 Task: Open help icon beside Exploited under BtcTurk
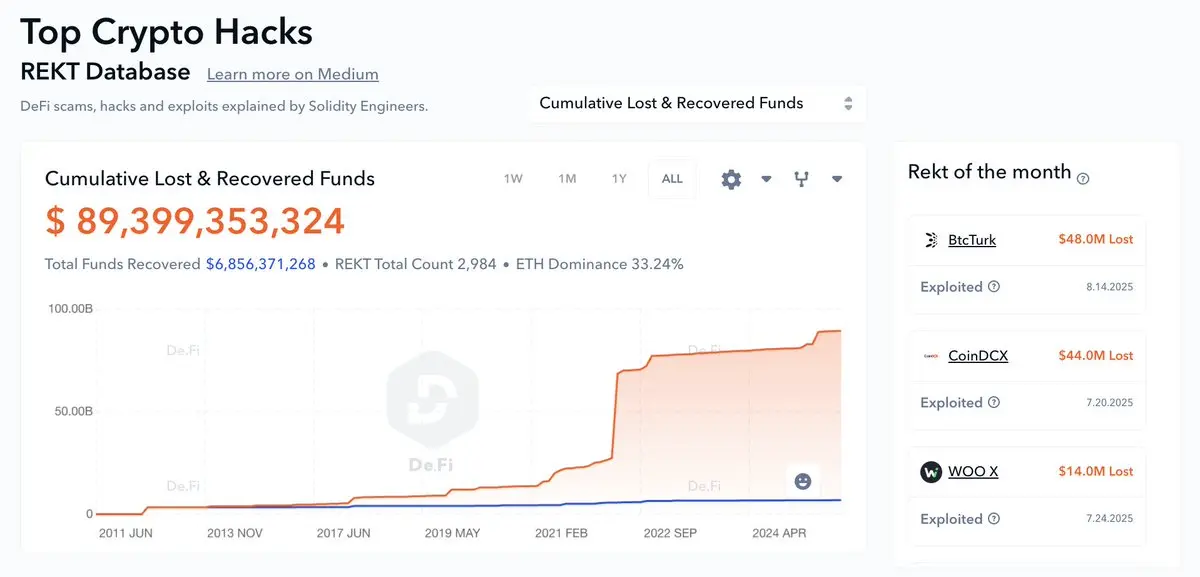pyautogui.click(x=994, y=287)
